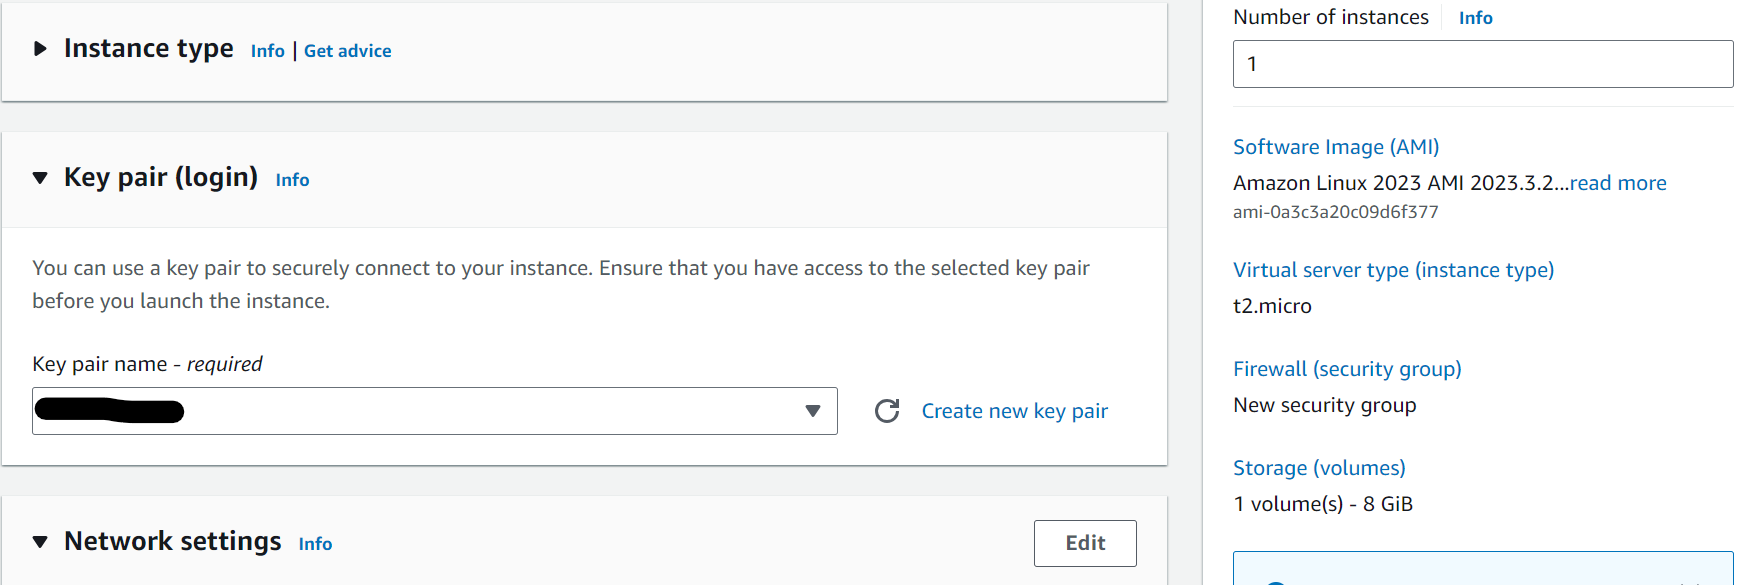Screen dimensions: 1762x585
Task: Focus the Number of instances field
Action: 1483,64
